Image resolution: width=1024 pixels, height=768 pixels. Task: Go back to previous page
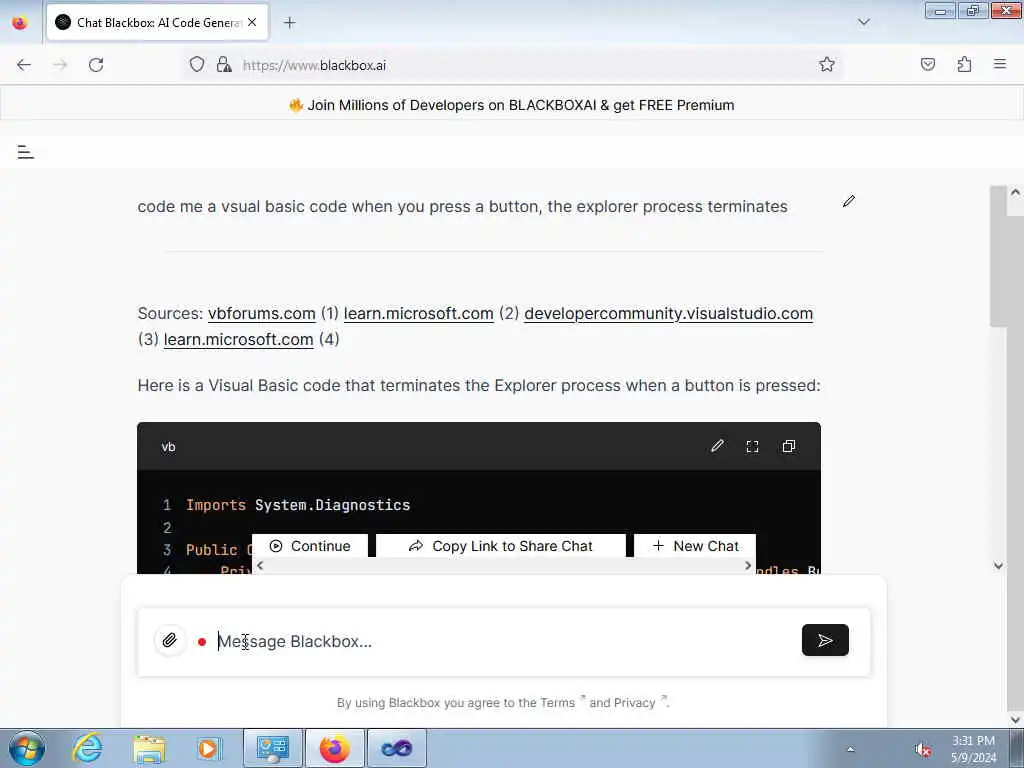click(24, 65)
